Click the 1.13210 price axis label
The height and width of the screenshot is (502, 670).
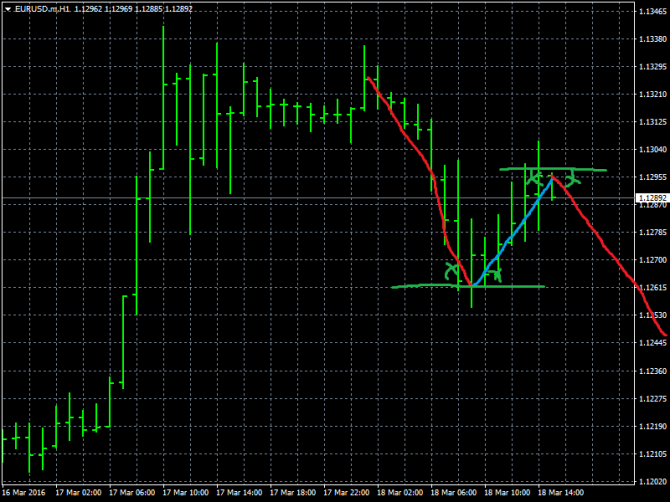point(652,94)
